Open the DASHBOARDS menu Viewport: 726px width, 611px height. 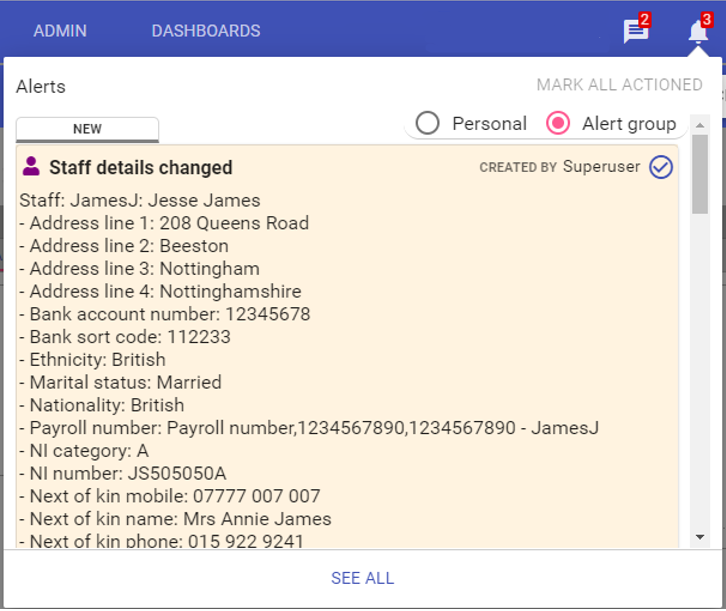[206, 31]
